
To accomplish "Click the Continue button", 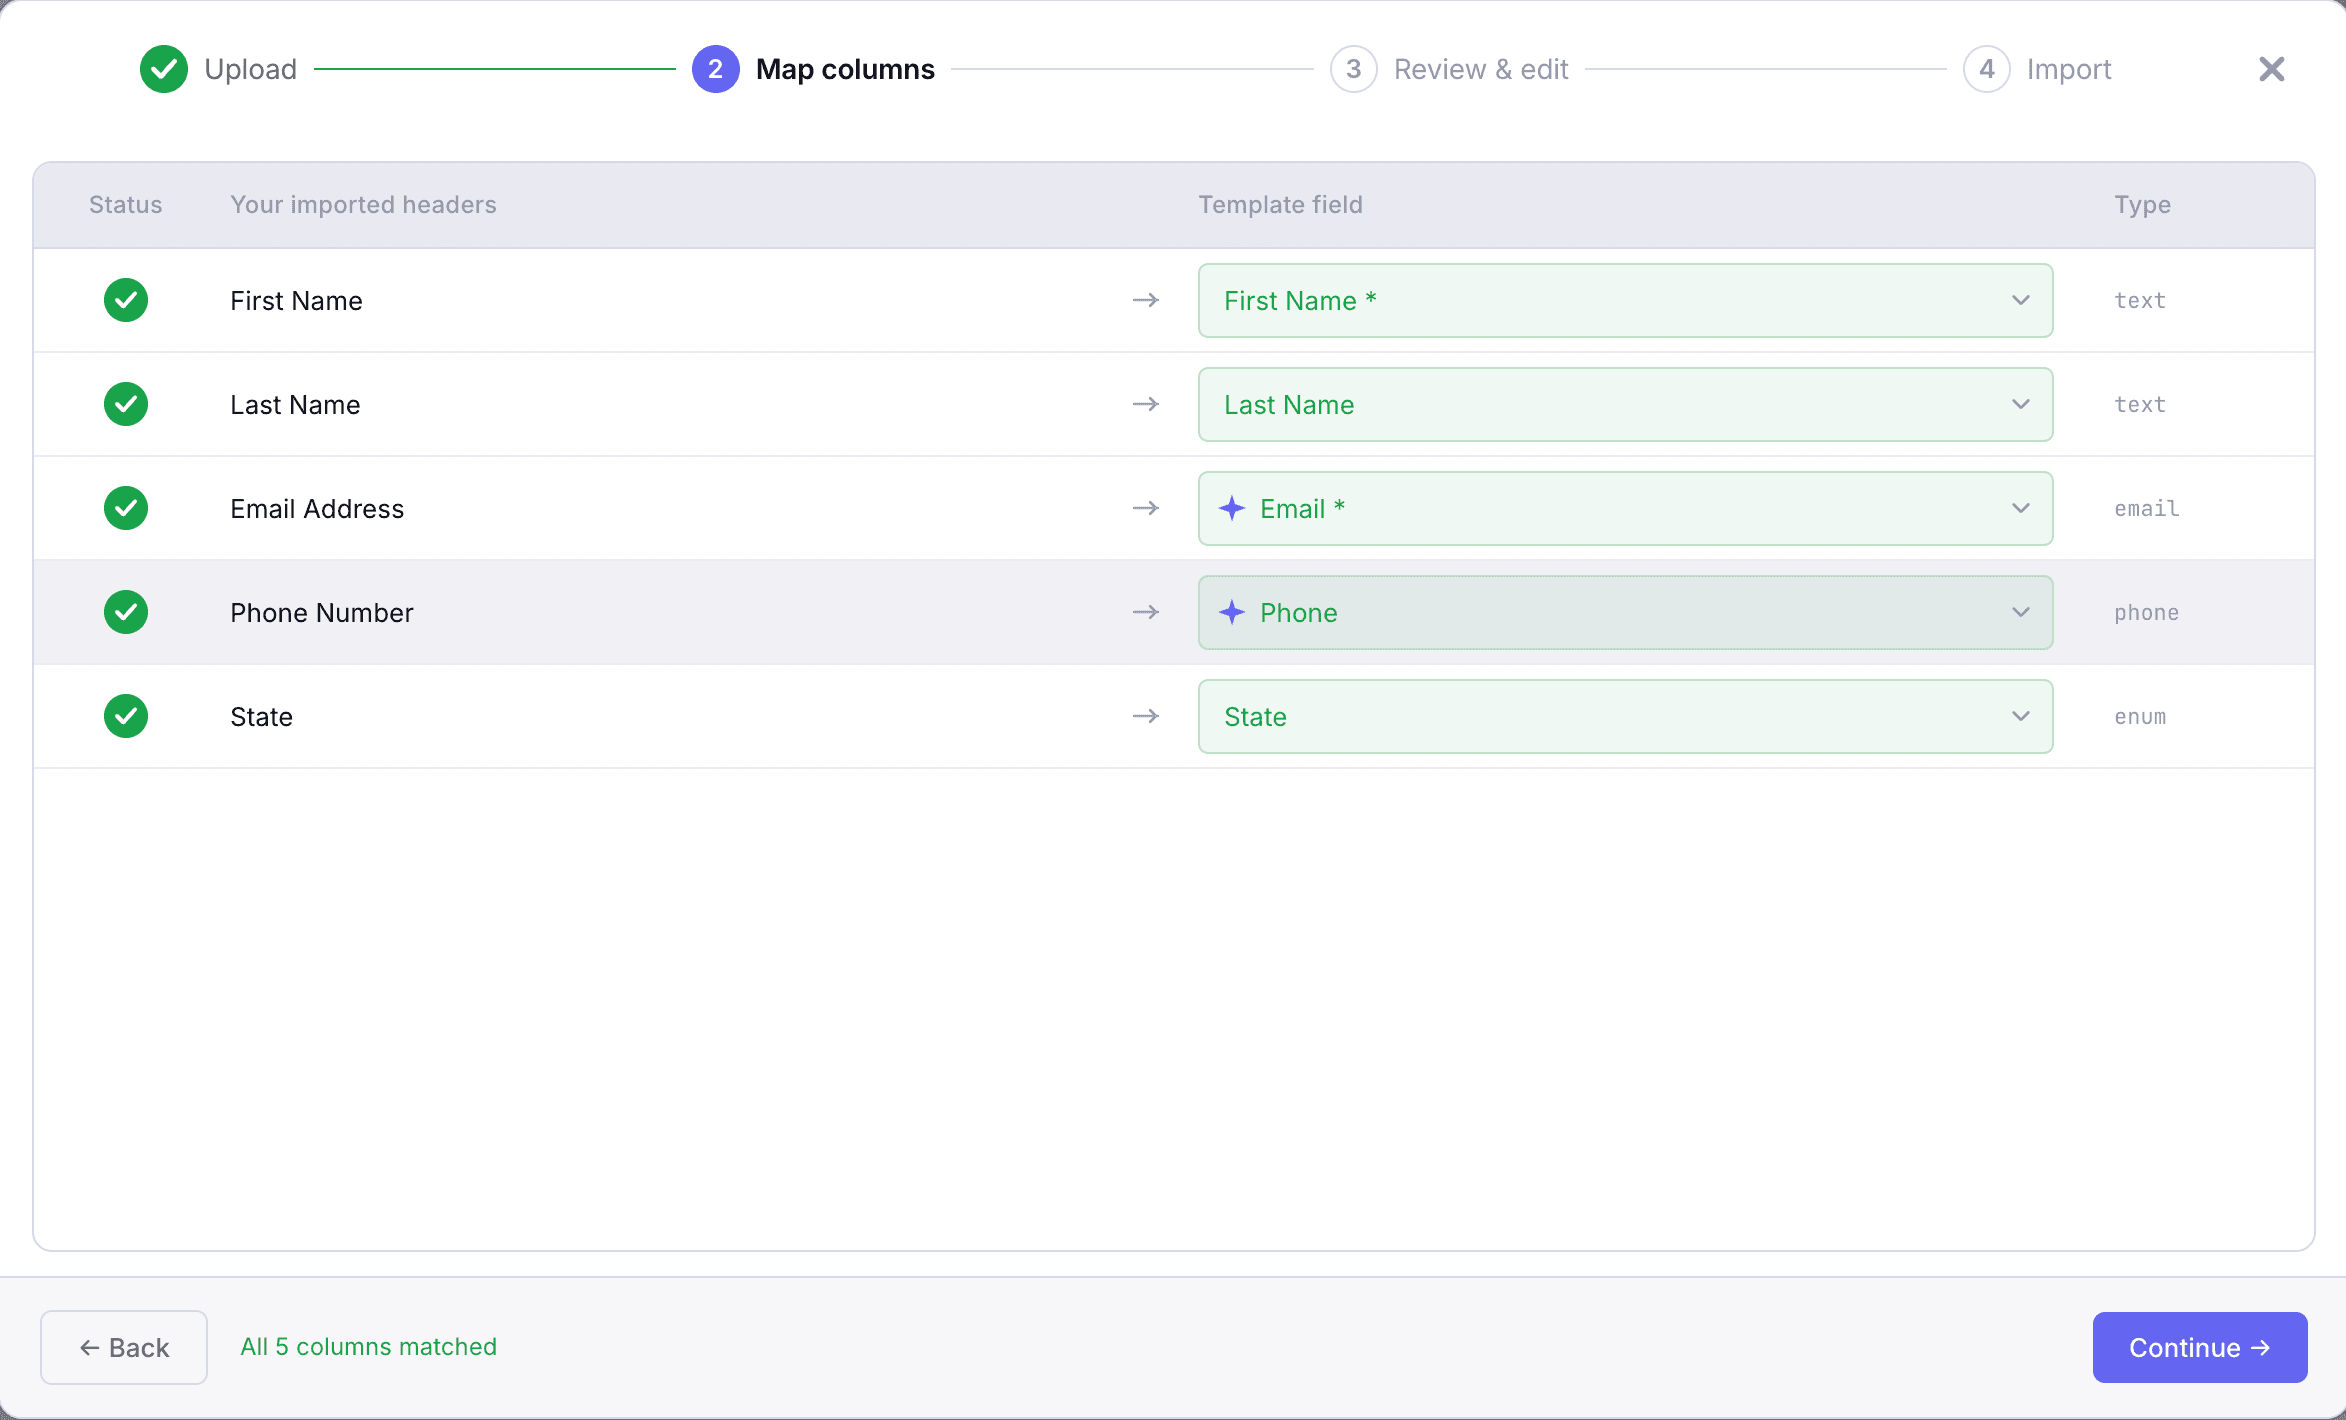I will pos(2200,1347).
